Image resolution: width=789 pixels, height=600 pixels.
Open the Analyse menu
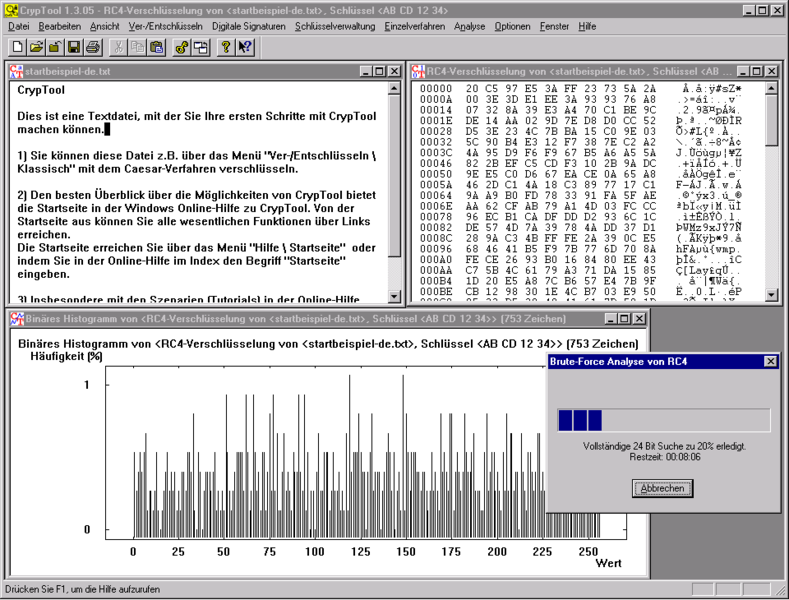click(x=469, y=26)
